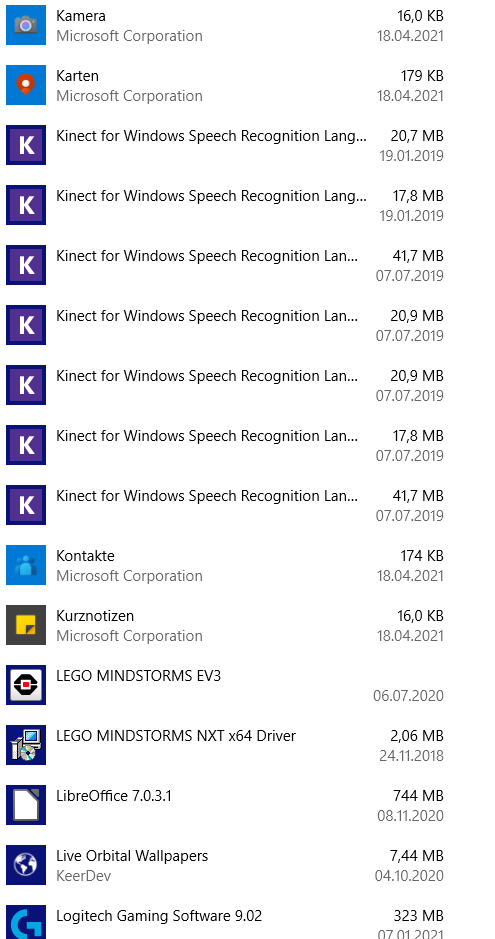
Task: Click the Kinect icon beside the 20,7 MB entry
Action: 26,145
